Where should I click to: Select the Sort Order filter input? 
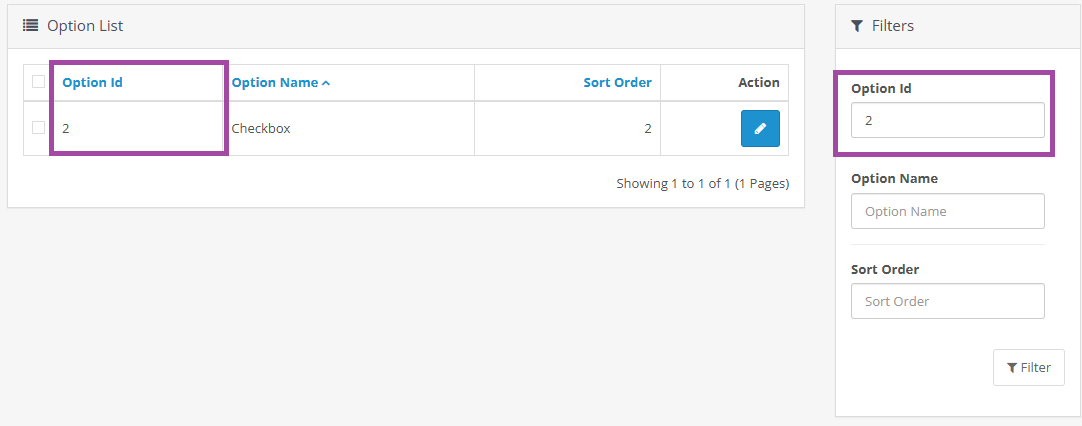click(947, 301)
